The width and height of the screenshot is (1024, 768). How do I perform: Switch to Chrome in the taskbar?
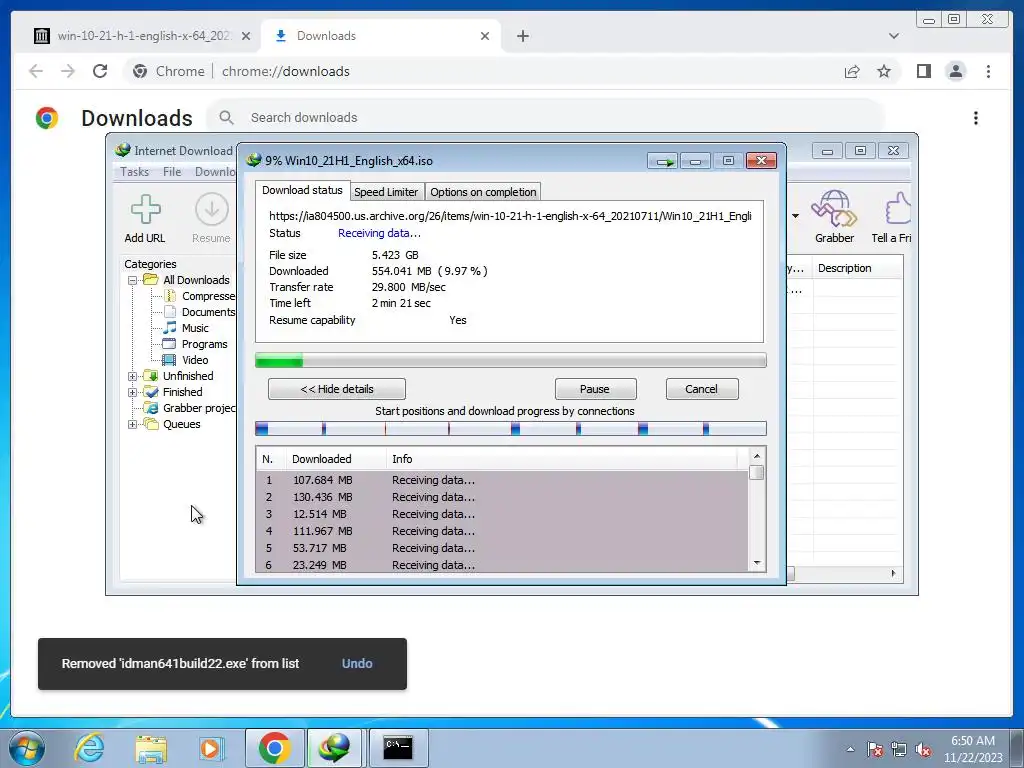(274, 748)
